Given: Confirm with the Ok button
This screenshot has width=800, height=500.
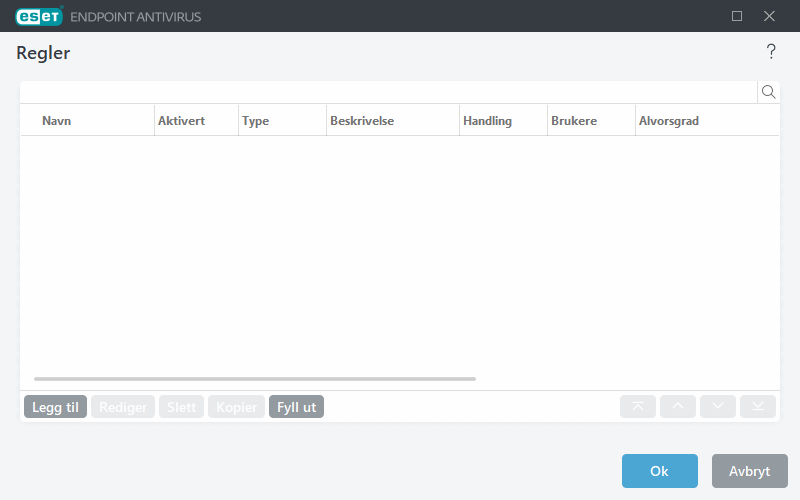Looking at the screenshot, I should [x=659, y=471].
